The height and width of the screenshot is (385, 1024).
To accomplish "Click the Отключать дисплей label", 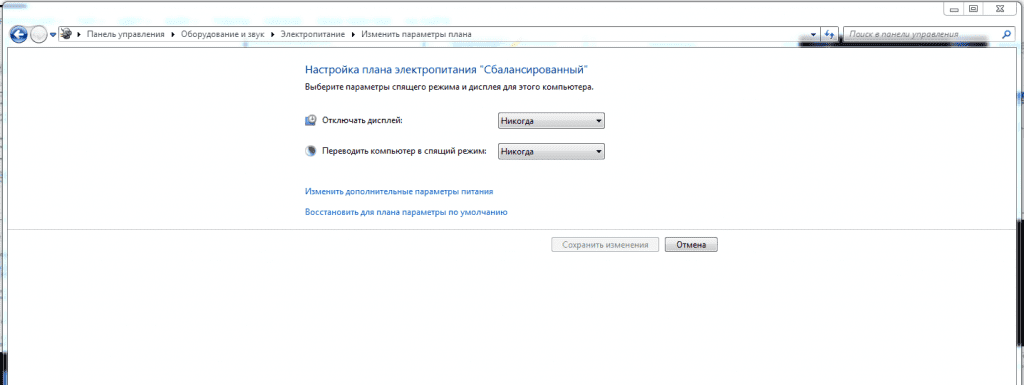I will coord(362,121).
